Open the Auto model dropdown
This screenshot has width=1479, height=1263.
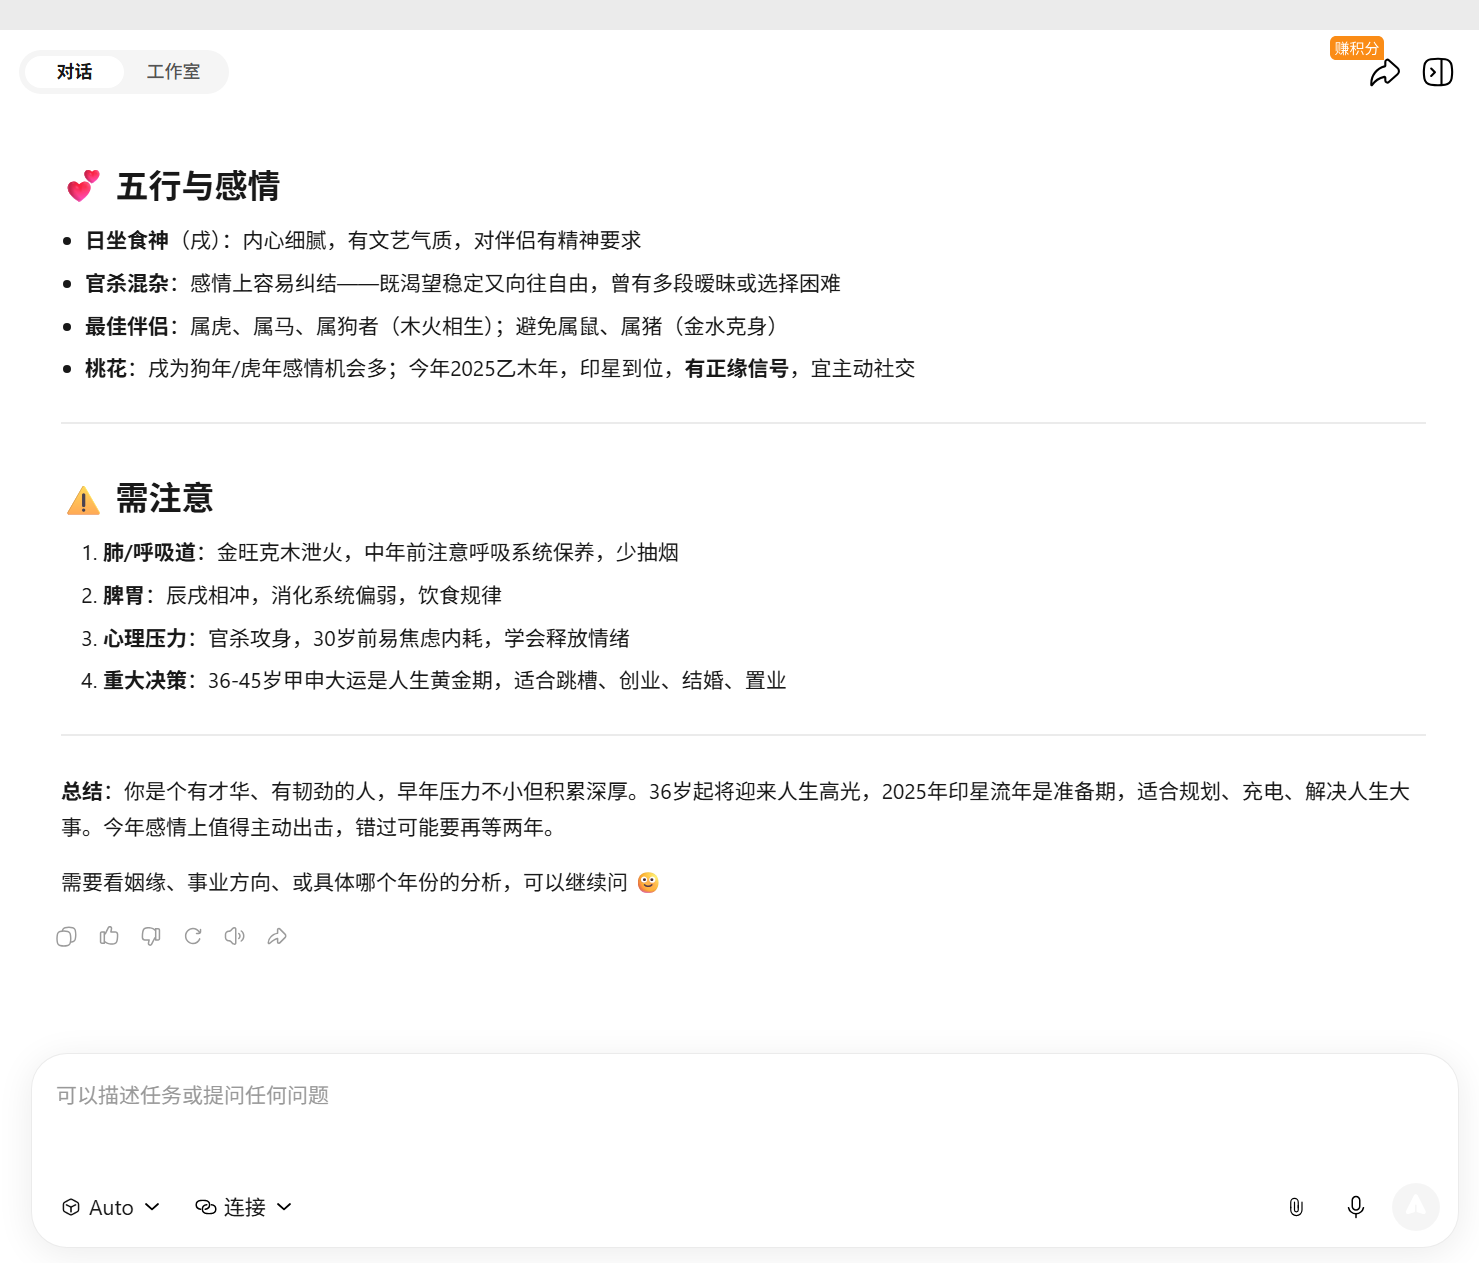tap(111, 1207)
